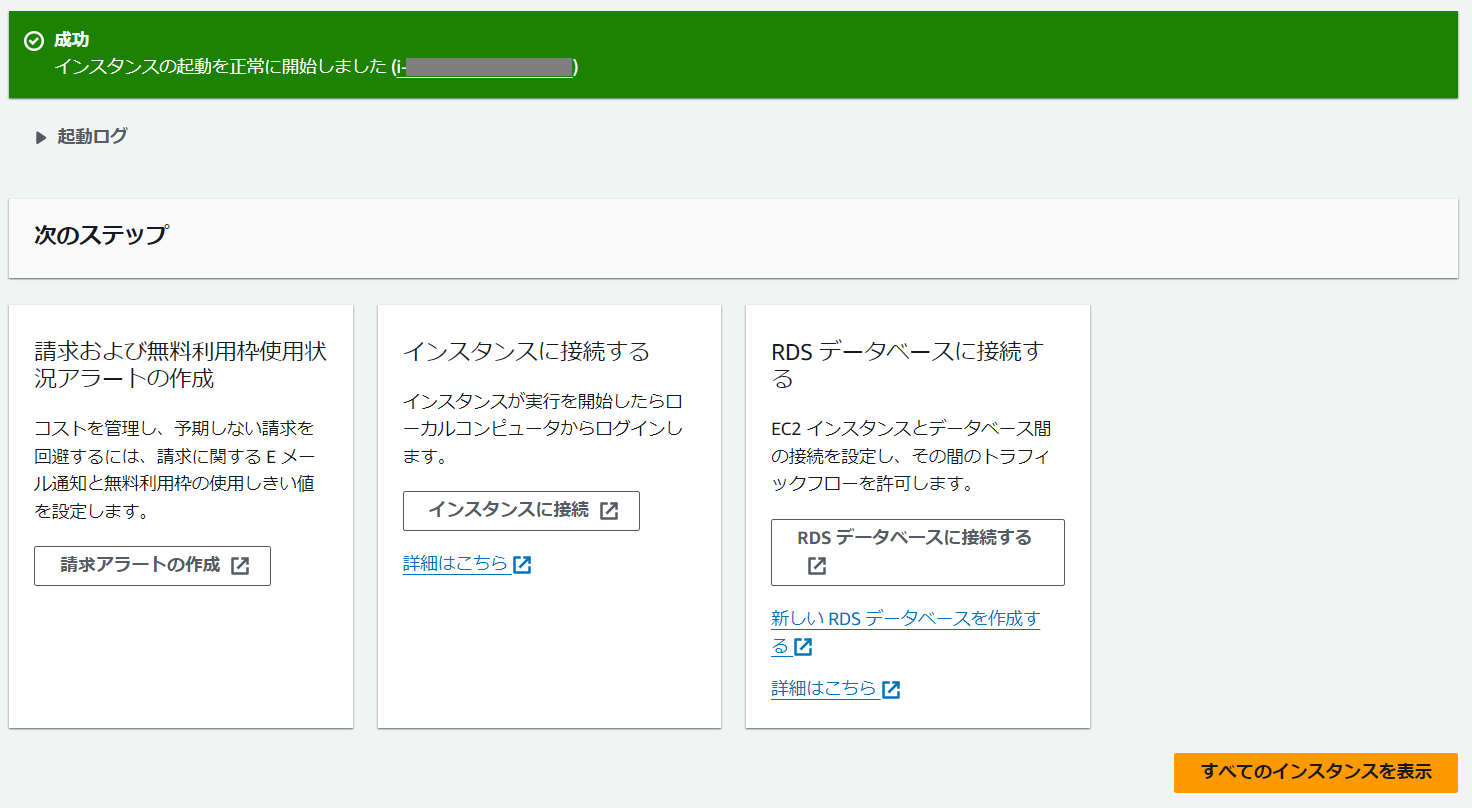Click external-link icon in RDS connect button
Viewport: 1472px width, 808px height.
(817, 566)
